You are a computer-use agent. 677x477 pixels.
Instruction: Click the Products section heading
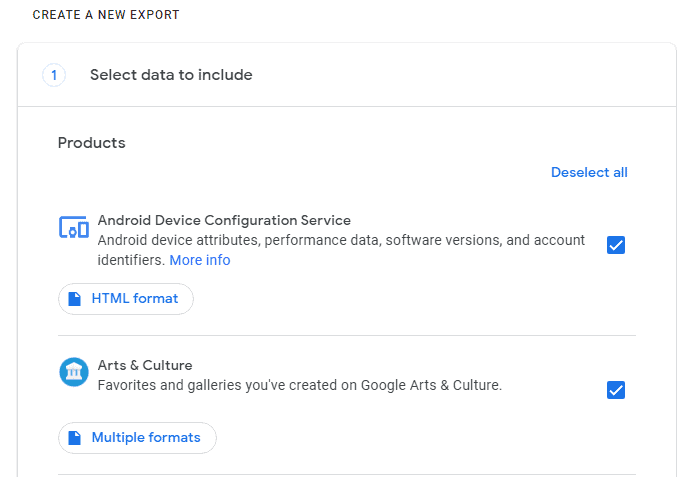(x=92, y=143)
